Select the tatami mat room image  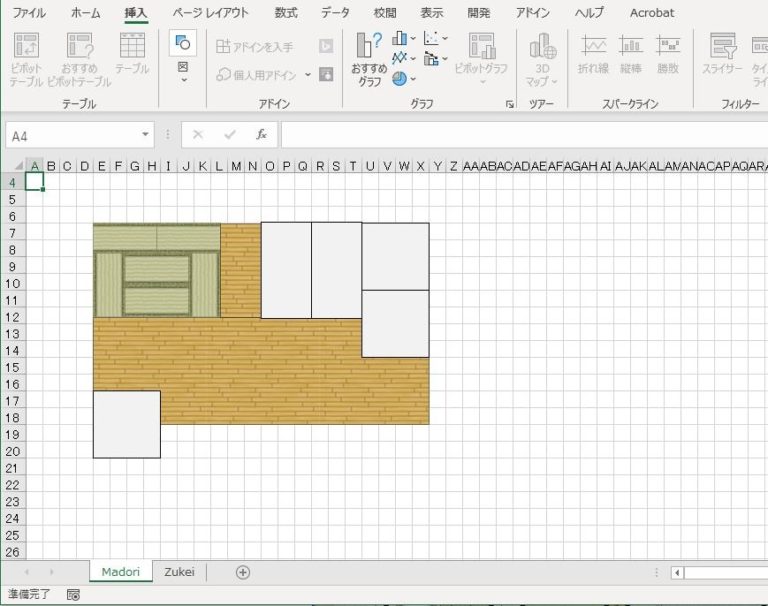tap(157, 270)
